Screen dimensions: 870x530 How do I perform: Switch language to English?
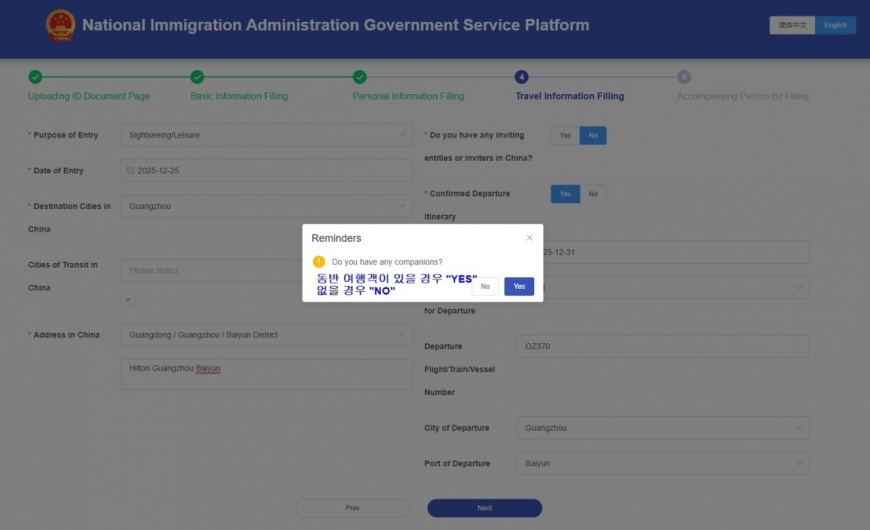(x=835, y=25)
